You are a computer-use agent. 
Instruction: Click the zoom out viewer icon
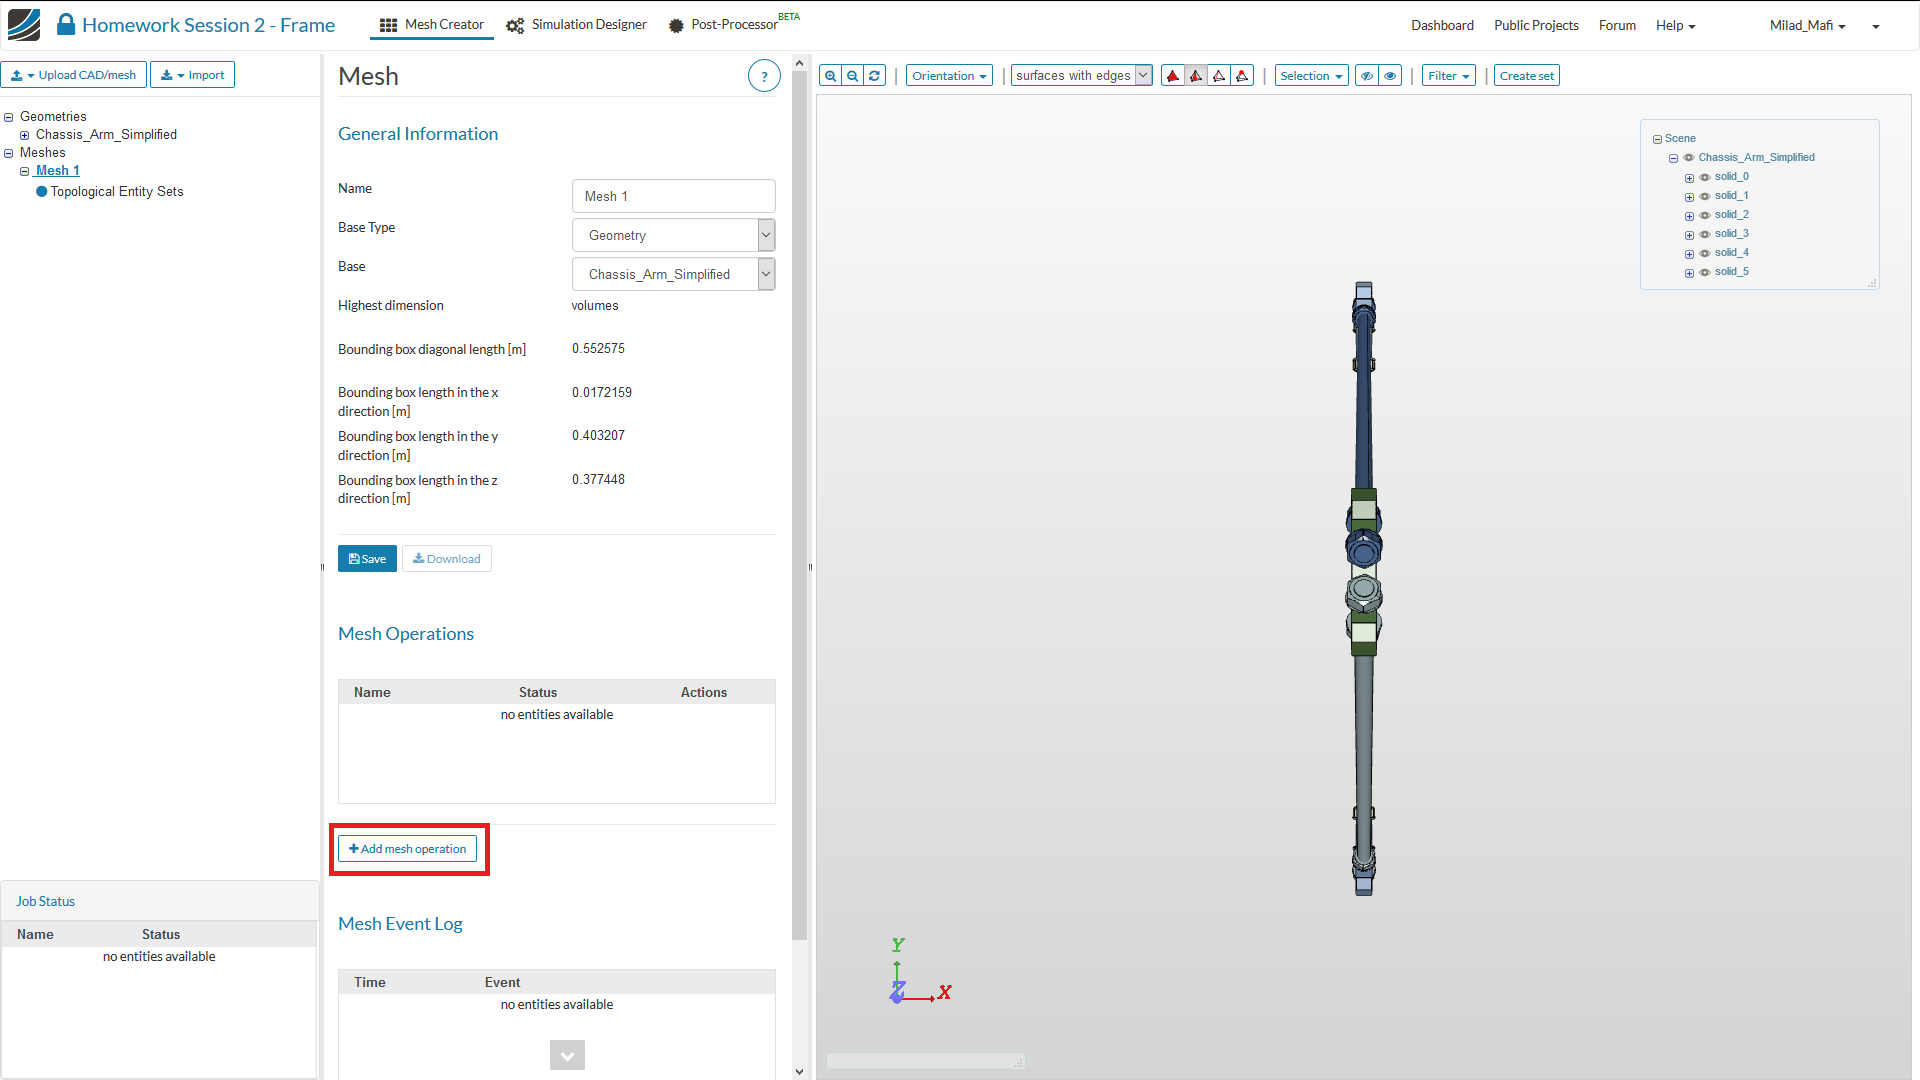pos(852,76)
